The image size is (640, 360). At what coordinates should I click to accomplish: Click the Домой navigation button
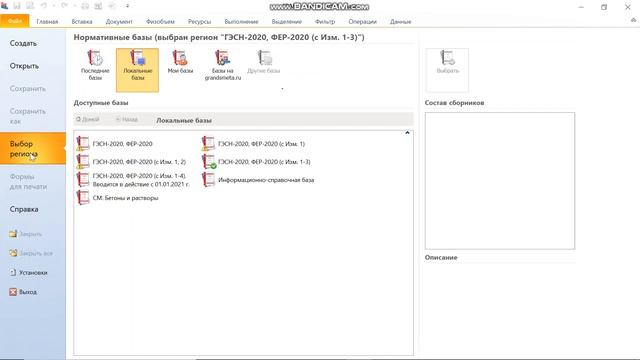pos(88,119)
